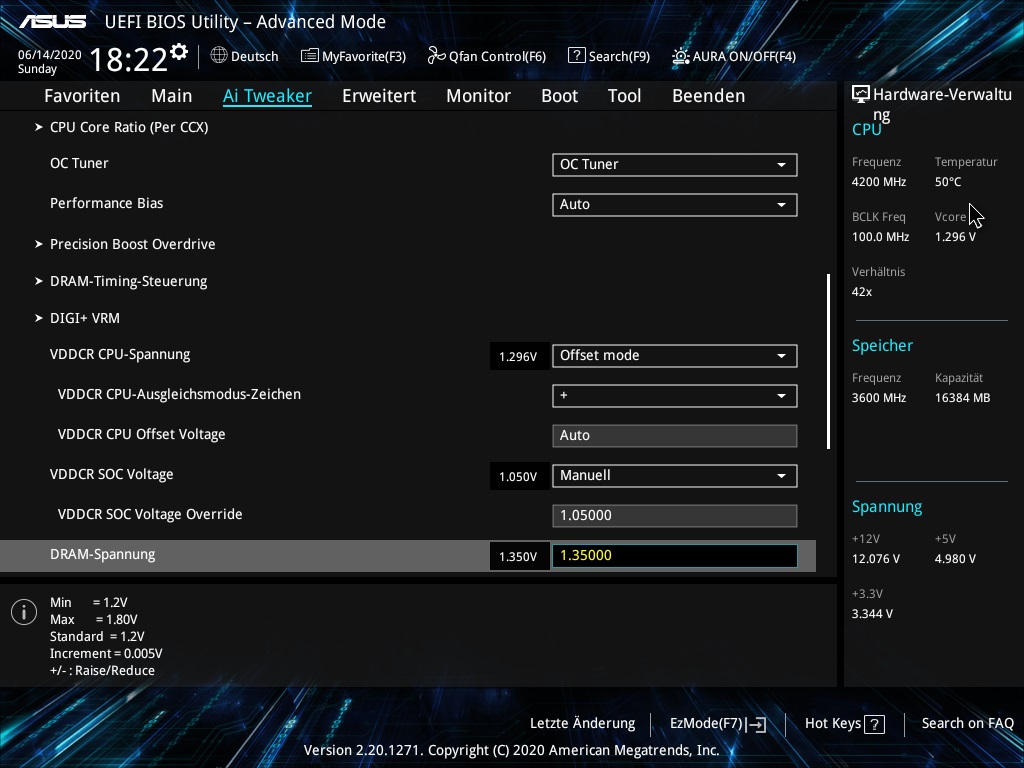Screen dimensions: 1024x768
Task: Open the Qfan Control fan icon
Action: (x=436, y=56)
